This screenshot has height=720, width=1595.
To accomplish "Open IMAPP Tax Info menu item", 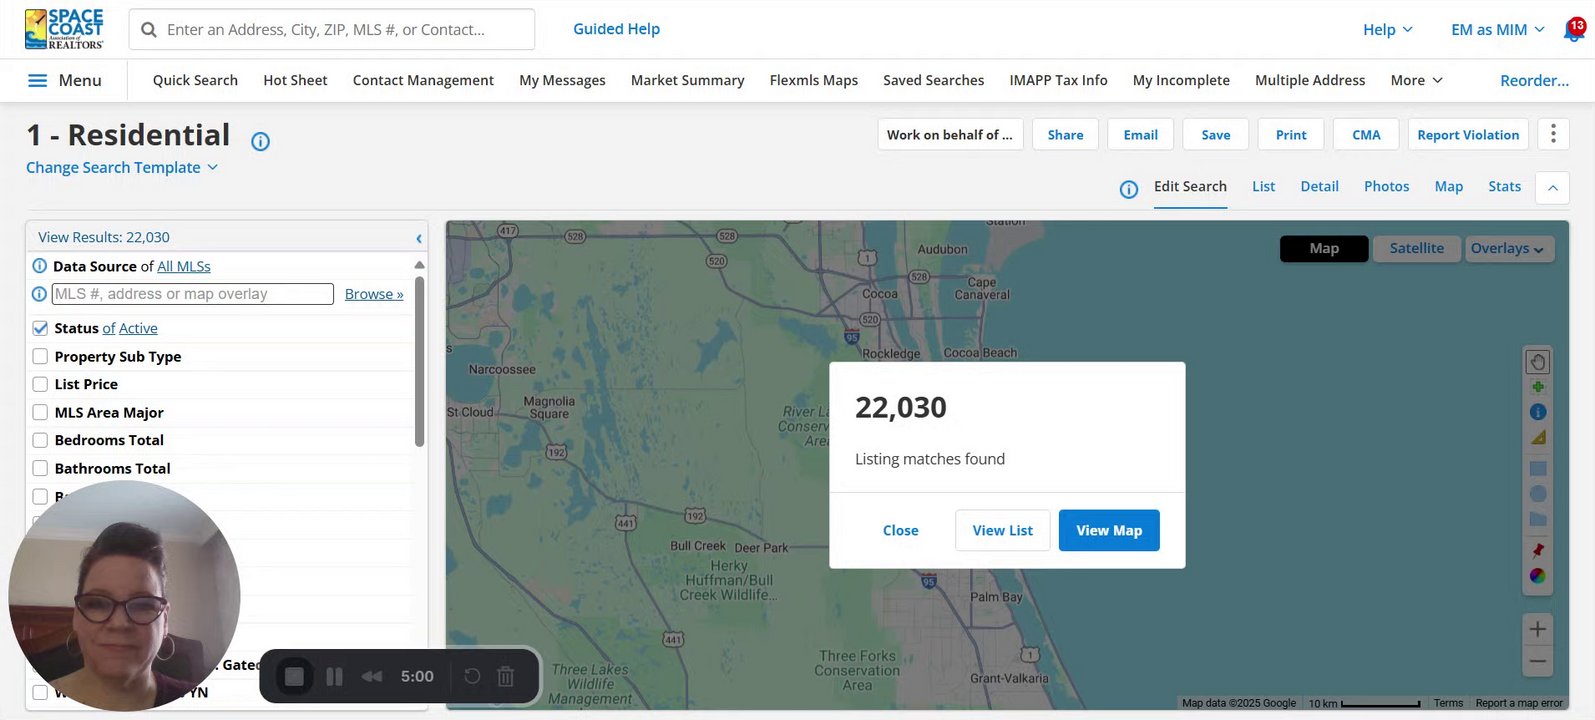I will (1058, 80).
